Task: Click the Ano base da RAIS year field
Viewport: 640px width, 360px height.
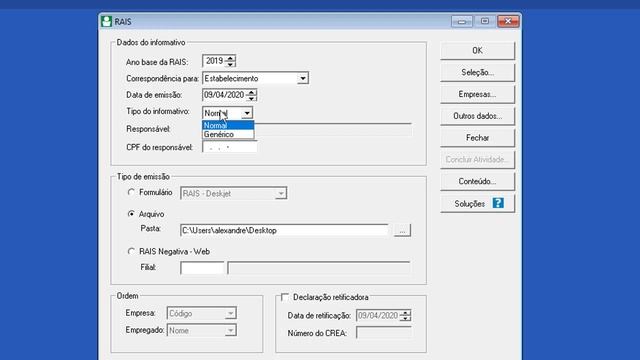Action: click(214, 61)
